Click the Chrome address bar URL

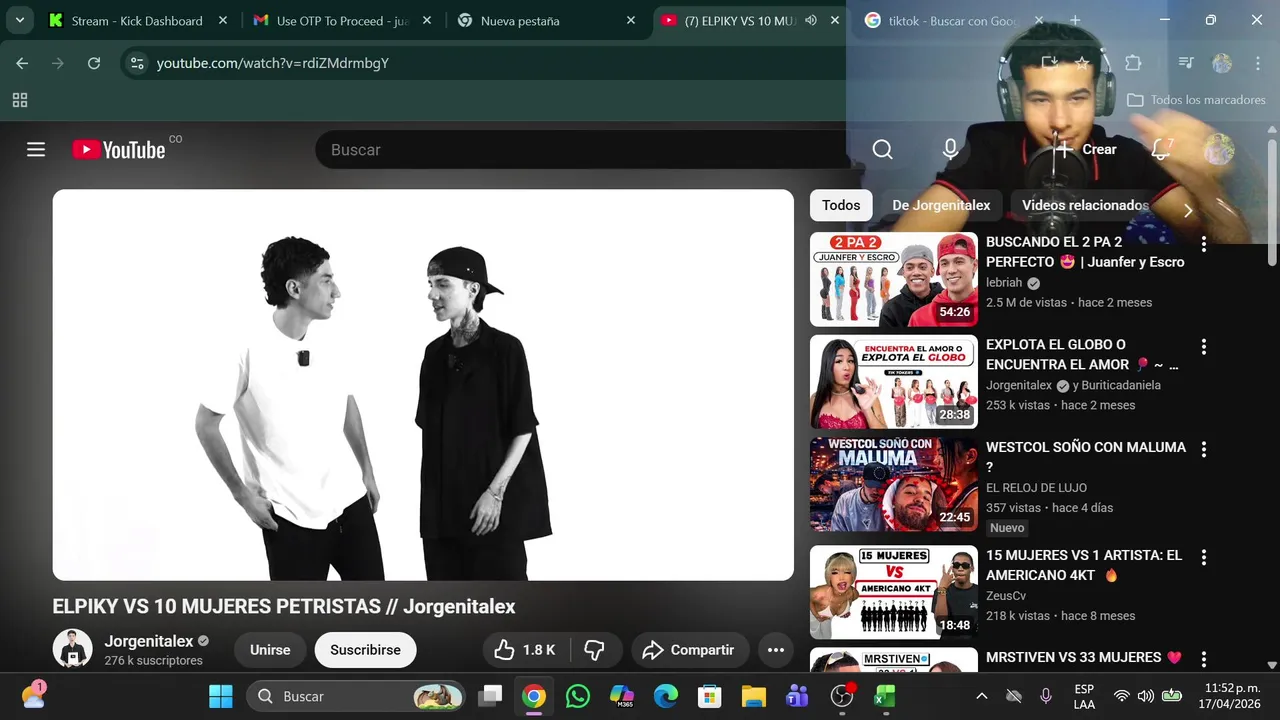273,63
